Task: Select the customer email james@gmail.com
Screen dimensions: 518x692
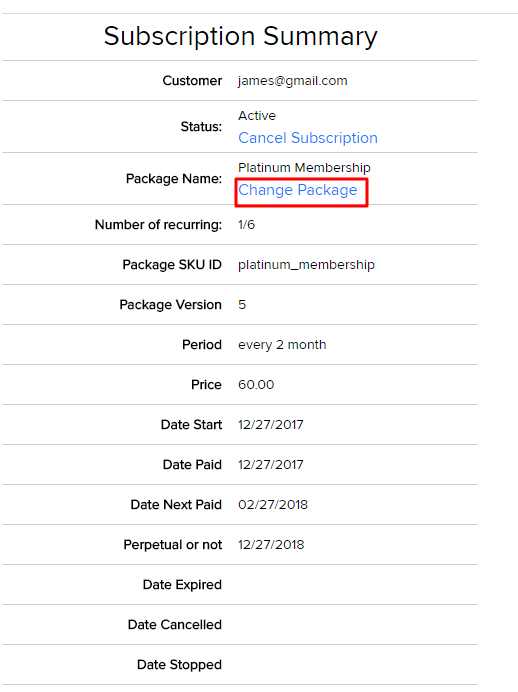Action: (293, 81)
